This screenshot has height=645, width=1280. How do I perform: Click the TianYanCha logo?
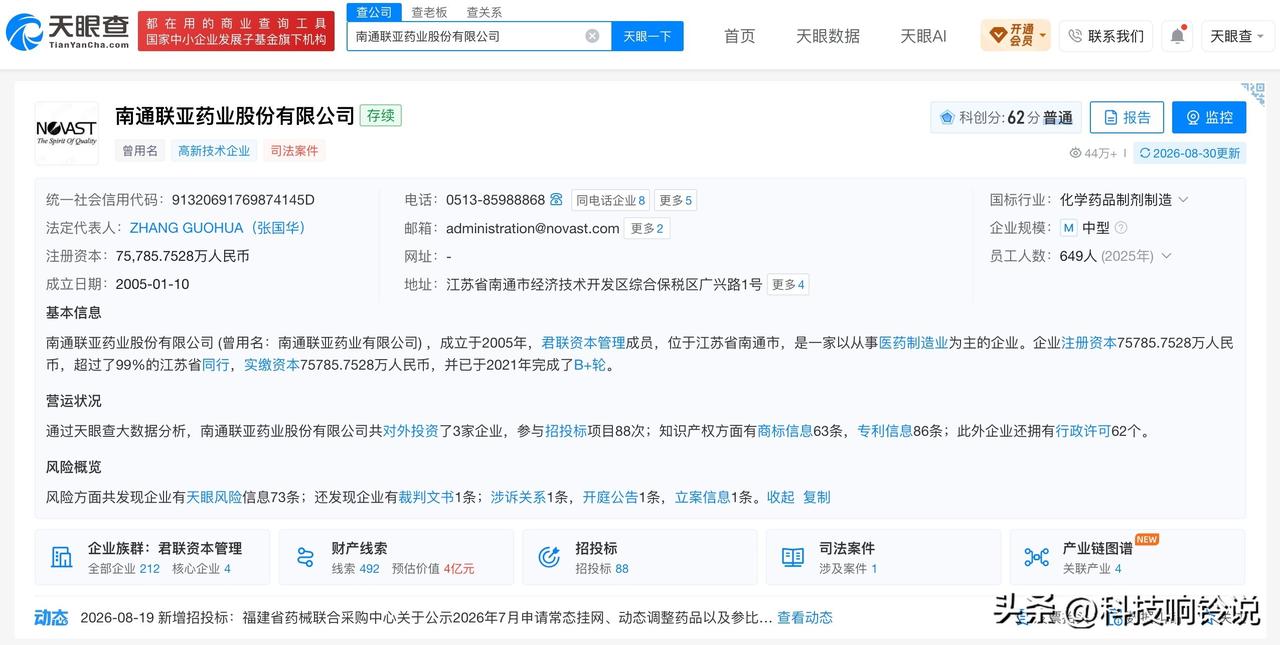[67, 32]
